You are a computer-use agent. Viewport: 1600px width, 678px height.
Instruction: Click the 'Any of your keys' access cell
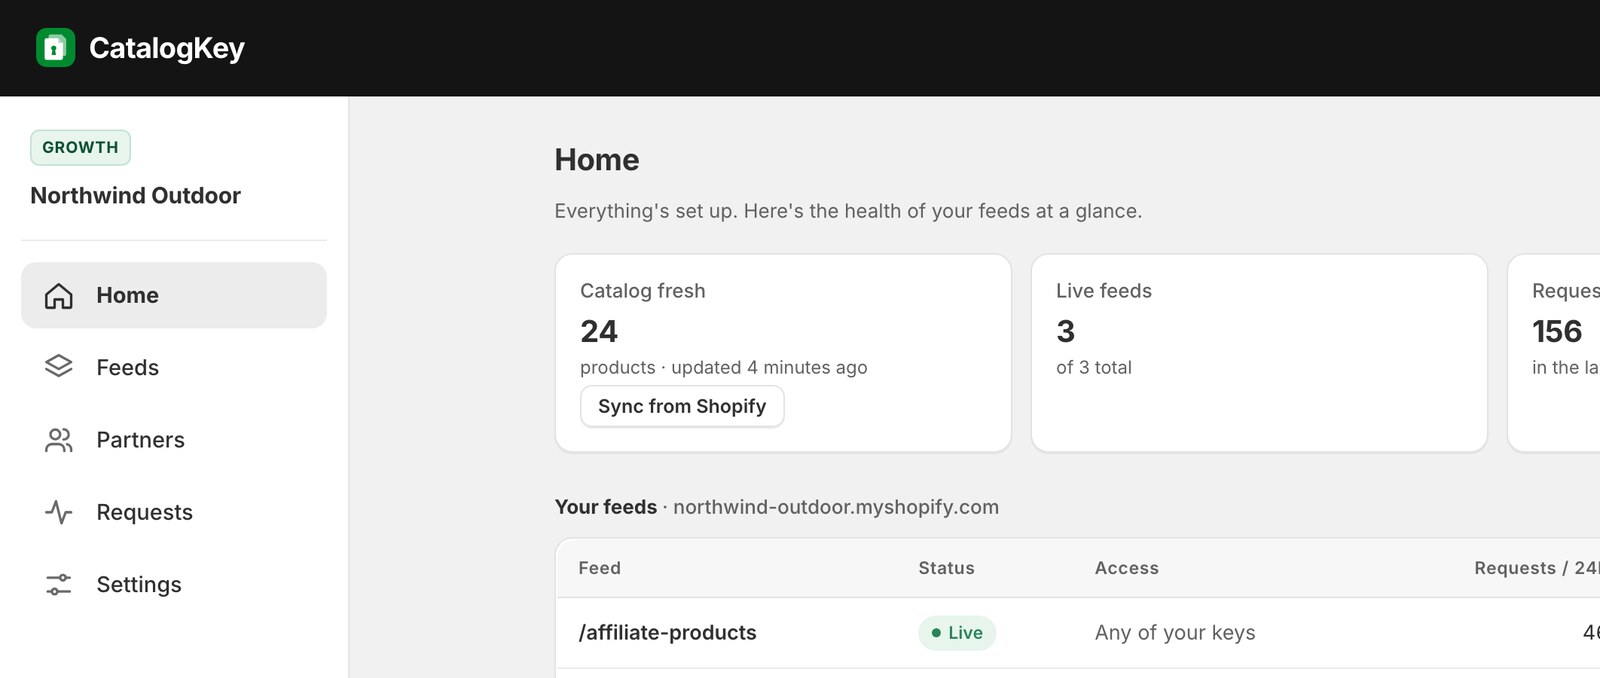(1175, 633)
